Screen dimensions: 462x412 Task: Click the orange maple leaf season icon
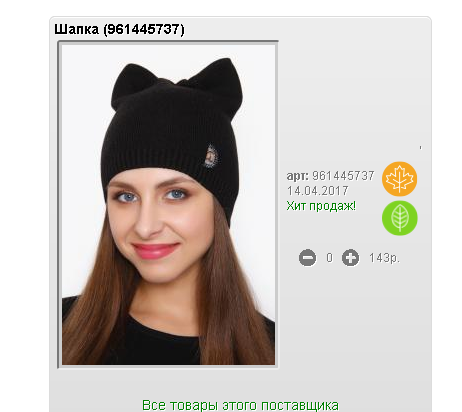coord(399,179)
